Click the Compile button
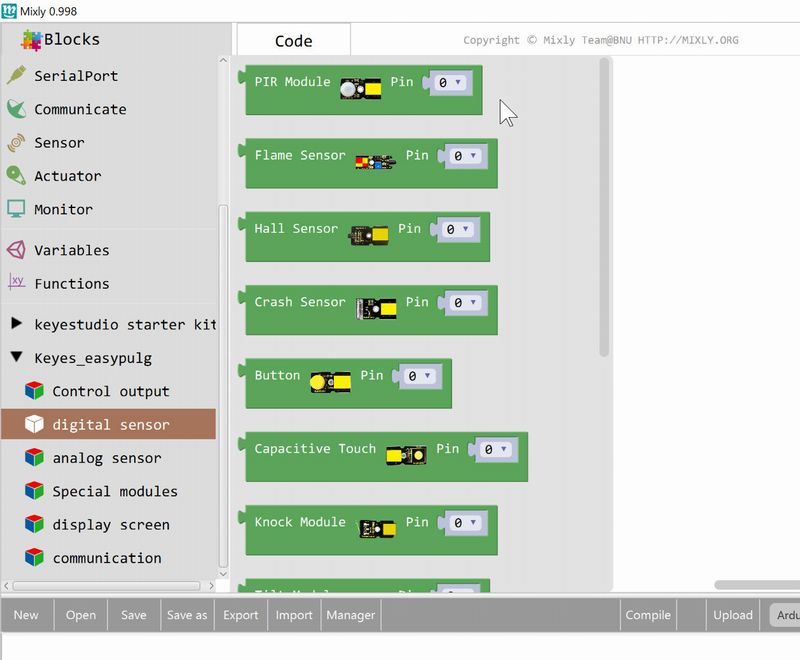The height and width of the screenshot is (660, 800). pos(648,615)
